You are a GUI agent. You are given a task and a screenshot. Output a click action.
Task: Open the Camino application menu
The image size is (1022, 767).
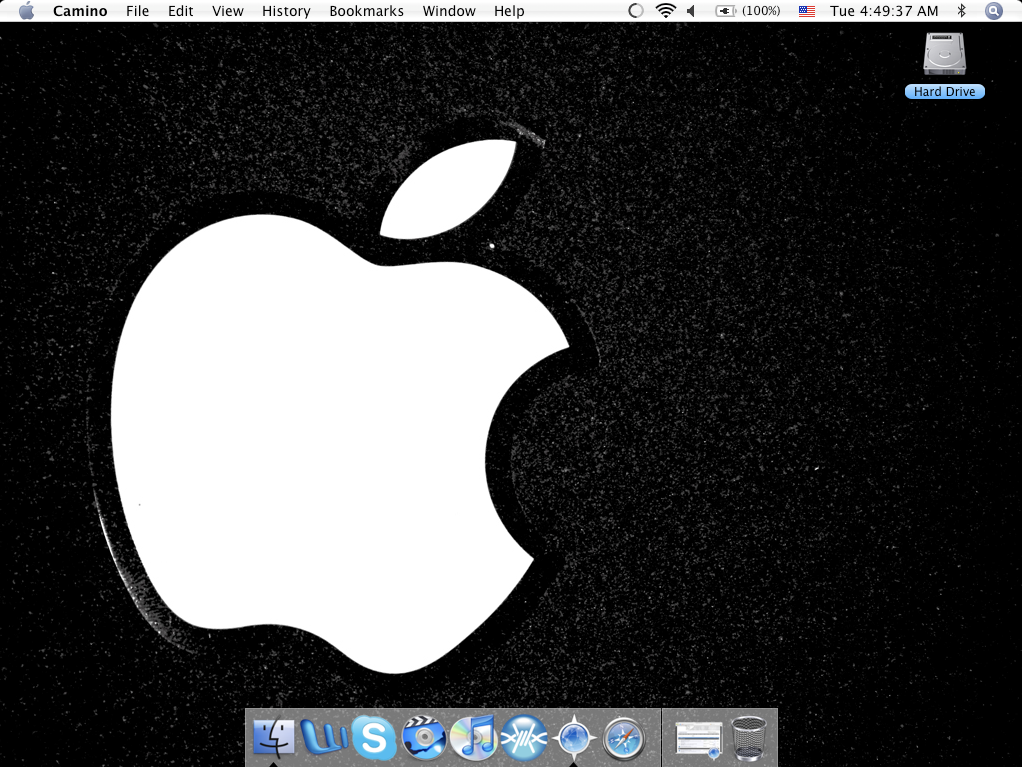tap(80, 11)
